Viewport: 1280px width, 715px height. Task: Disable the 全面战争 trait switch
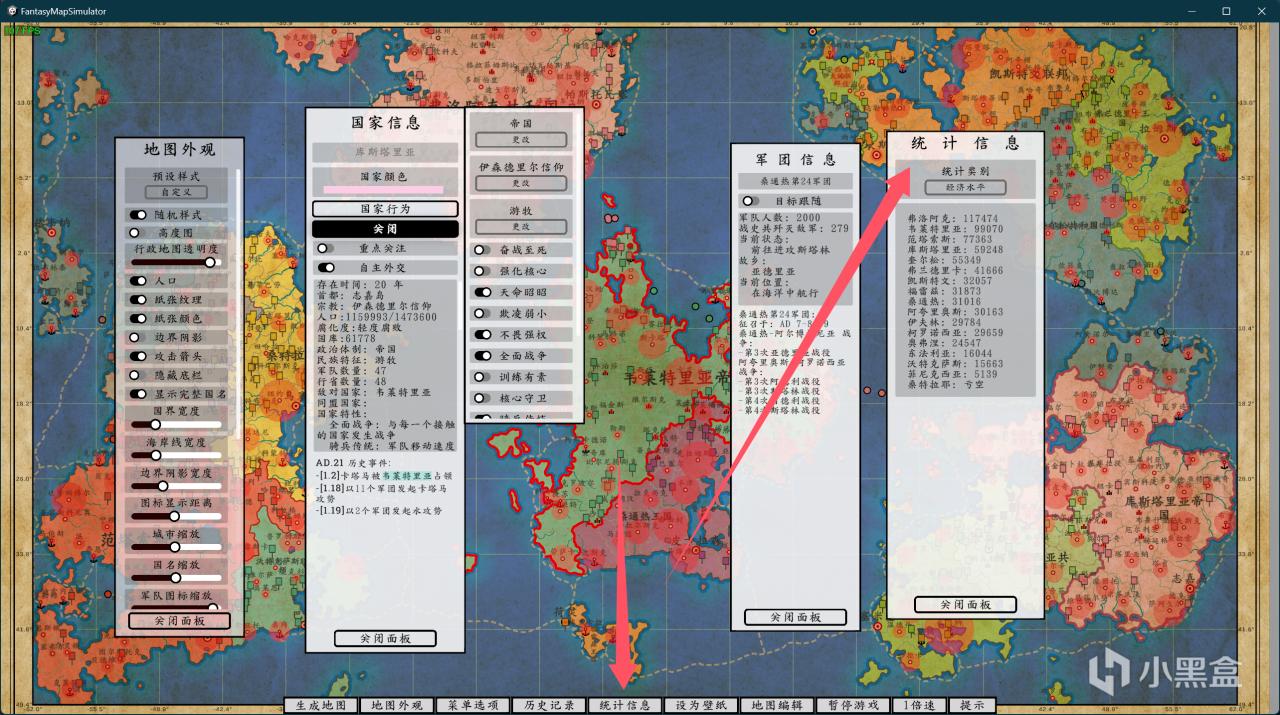(x=482, y=355)
